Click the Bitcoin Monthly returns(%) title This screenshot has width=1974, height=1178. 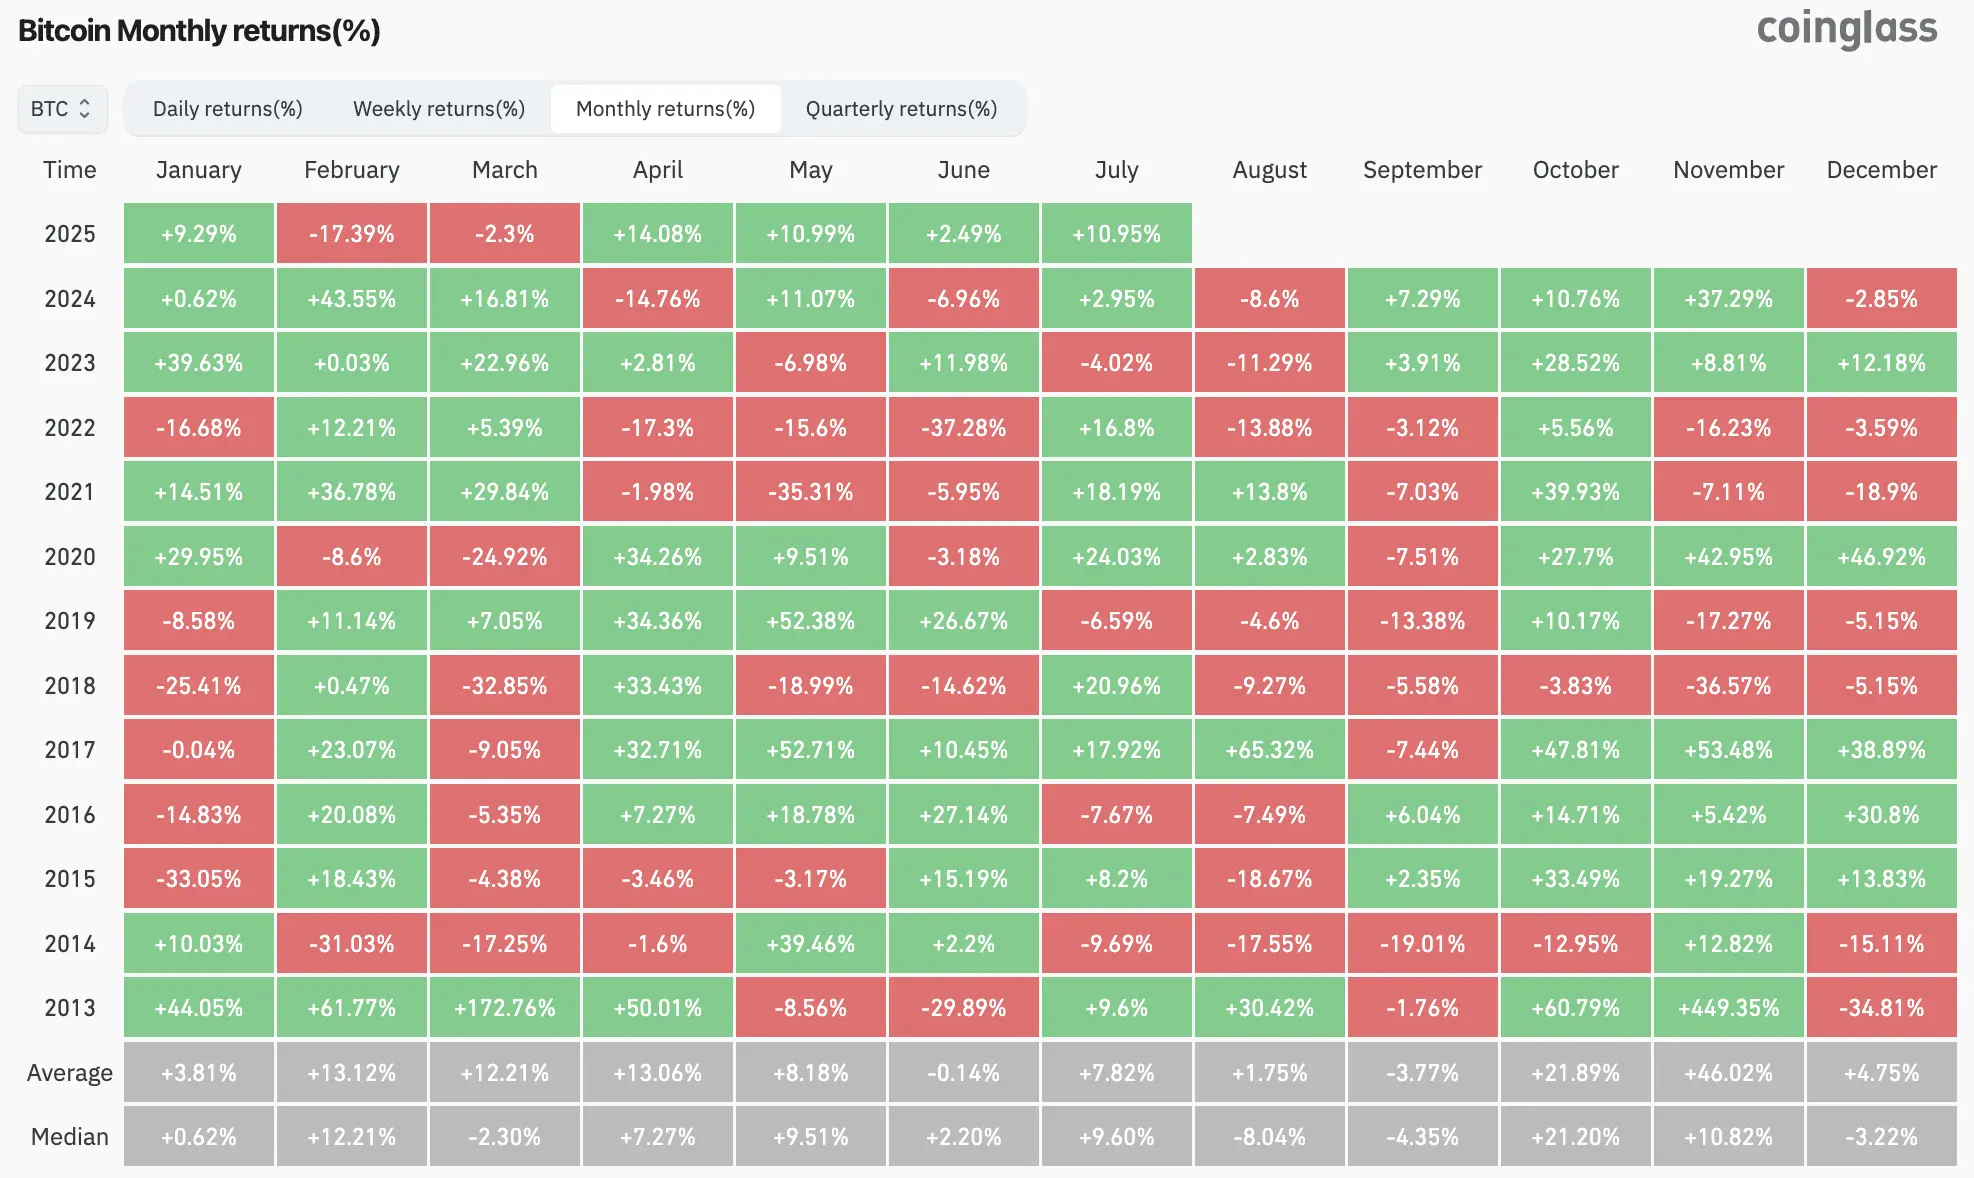point(199,31)
